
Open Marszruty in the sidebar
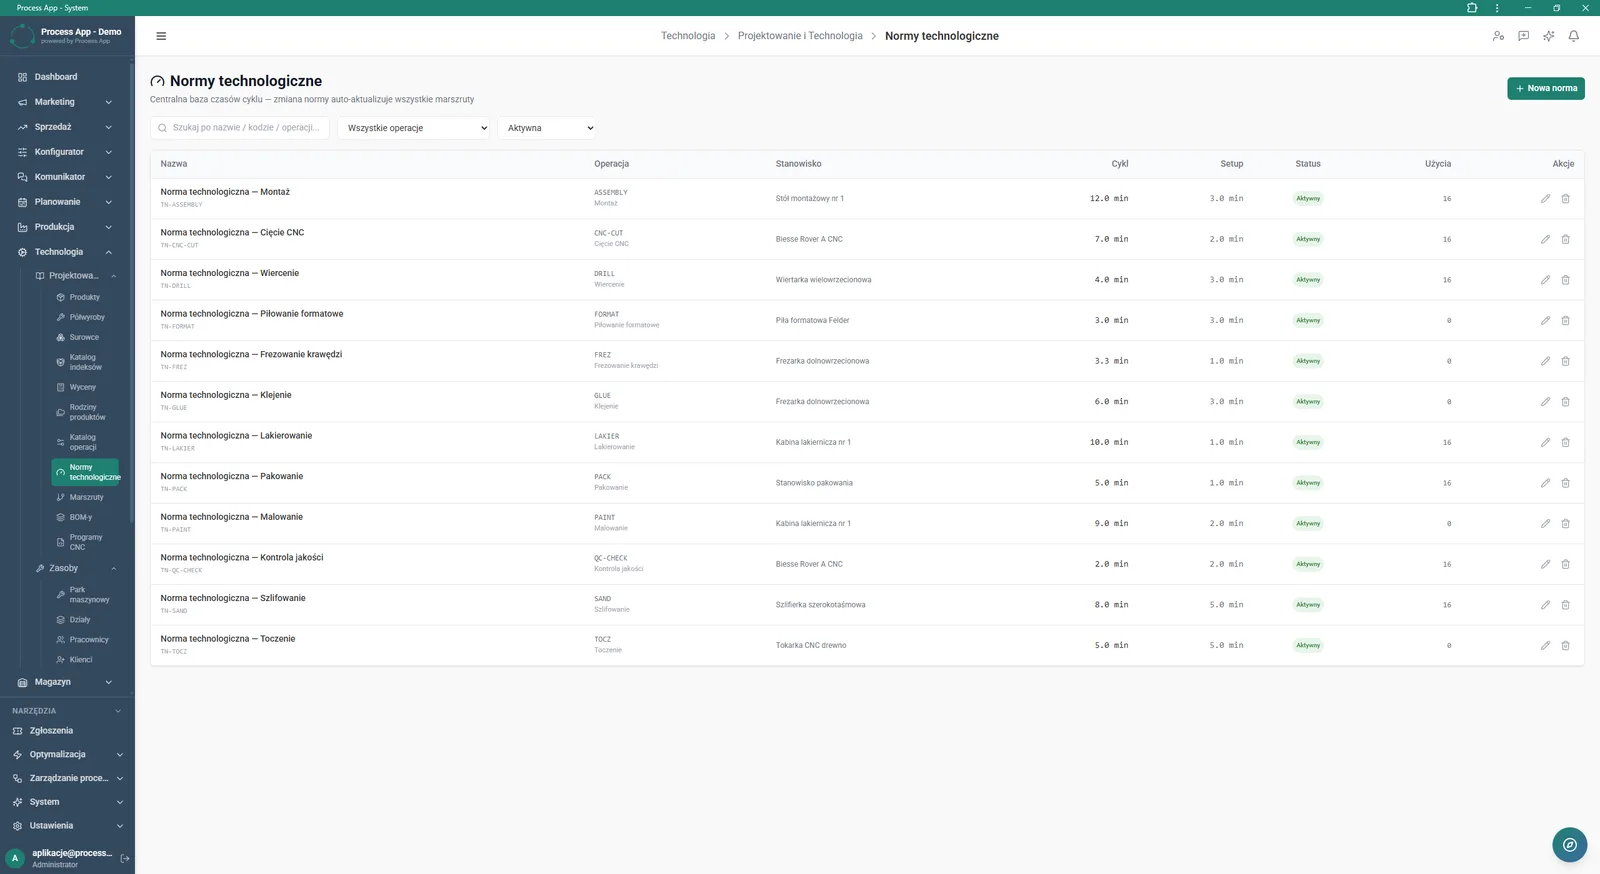tap(86, 497)
